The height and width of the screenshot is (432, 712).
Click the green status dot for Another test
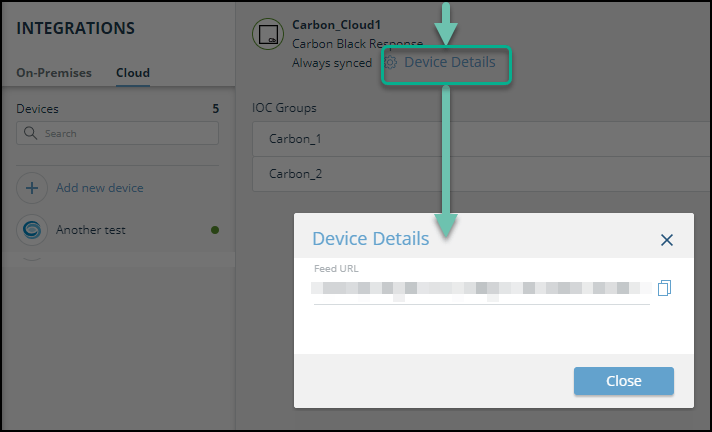214,230
